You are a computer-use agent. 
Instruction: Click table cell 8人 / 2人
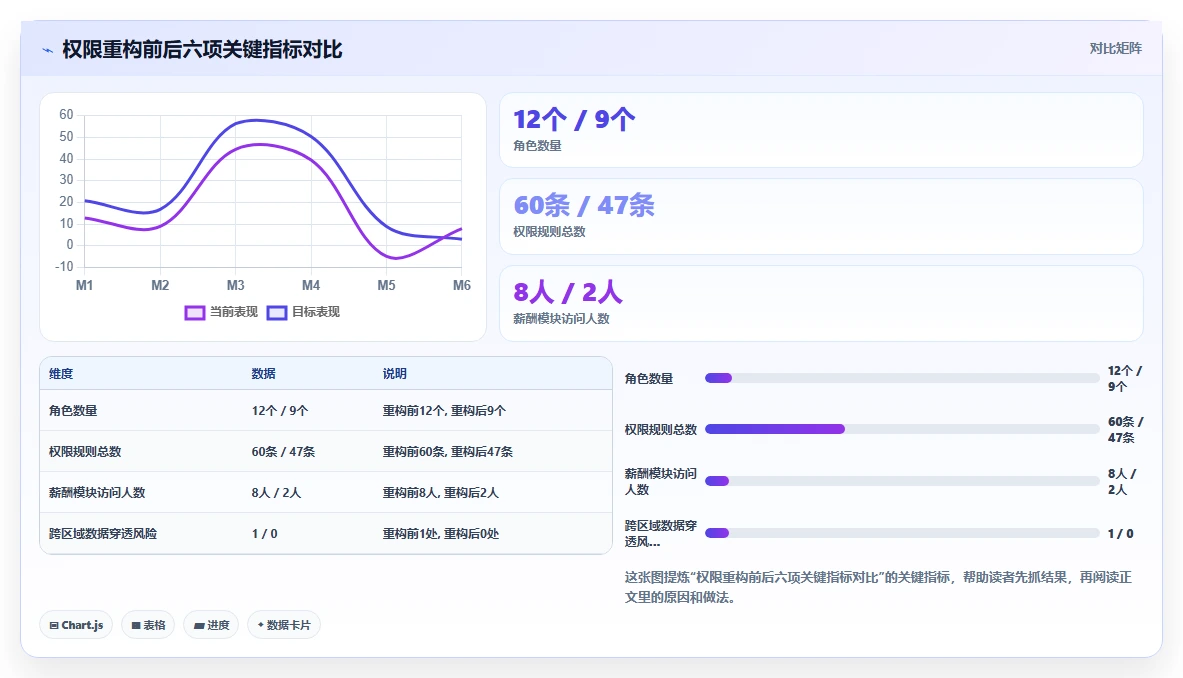click(276, 492)
